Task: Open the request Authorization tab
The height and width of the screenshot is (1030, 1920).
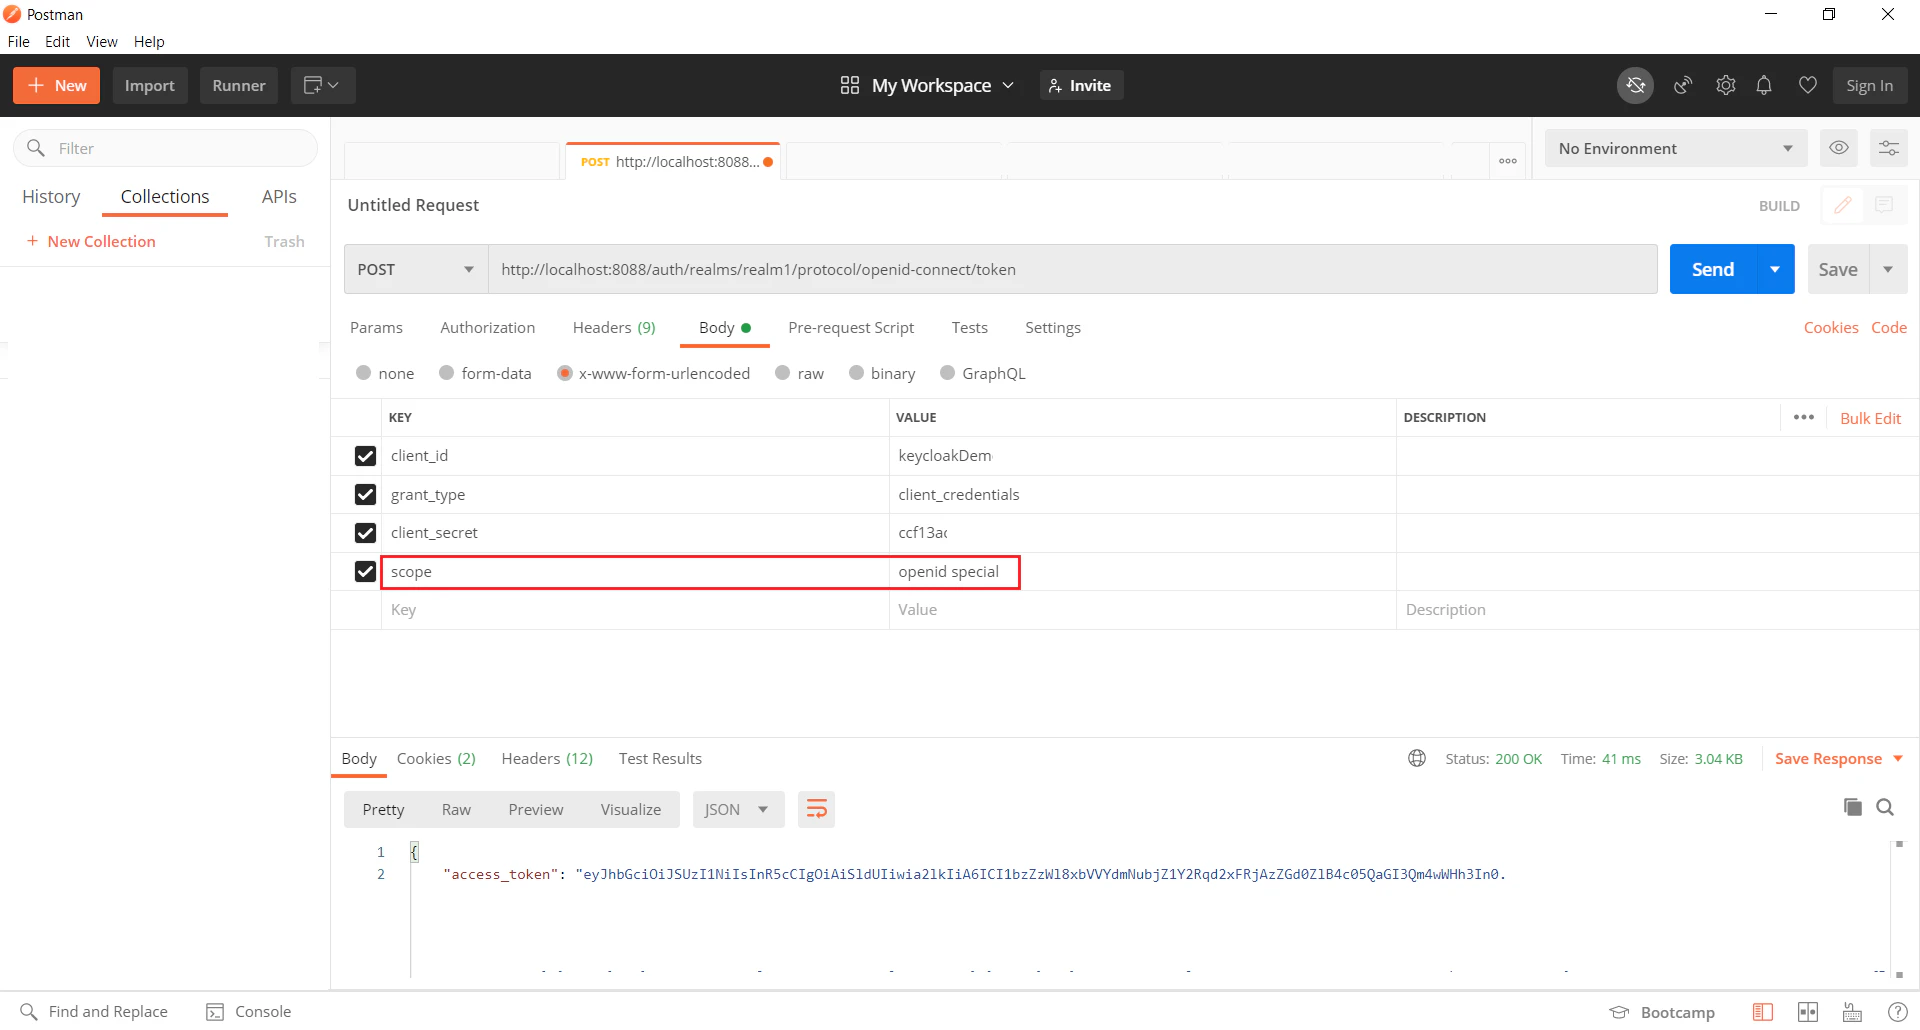Action: [487, 328]
